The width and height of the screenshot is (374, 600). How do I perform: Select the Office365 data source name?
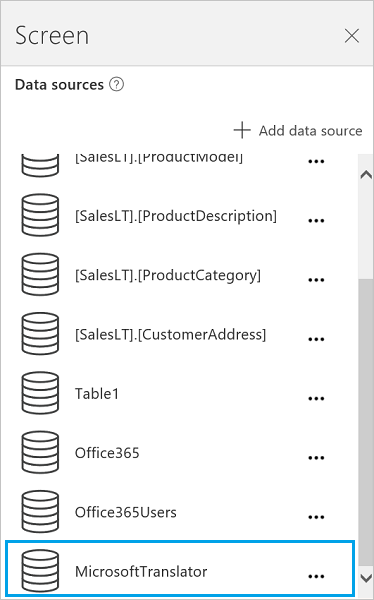(x=107, y=453)
